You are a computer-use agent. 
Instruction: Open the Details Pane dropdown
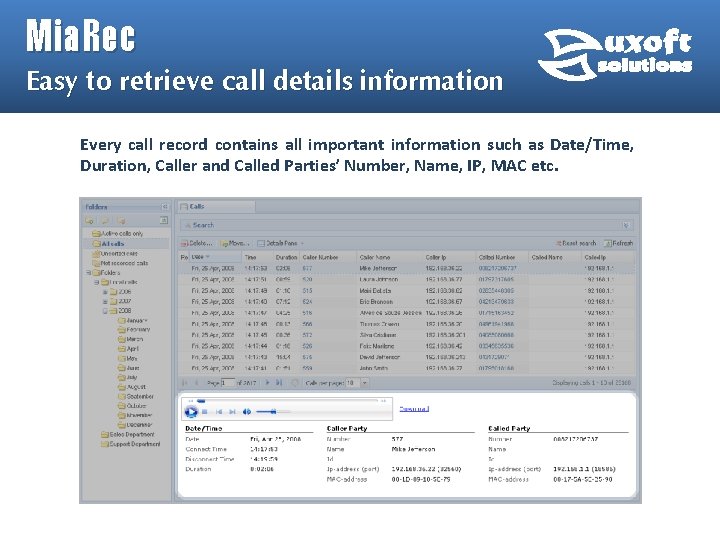click(281, 243)
